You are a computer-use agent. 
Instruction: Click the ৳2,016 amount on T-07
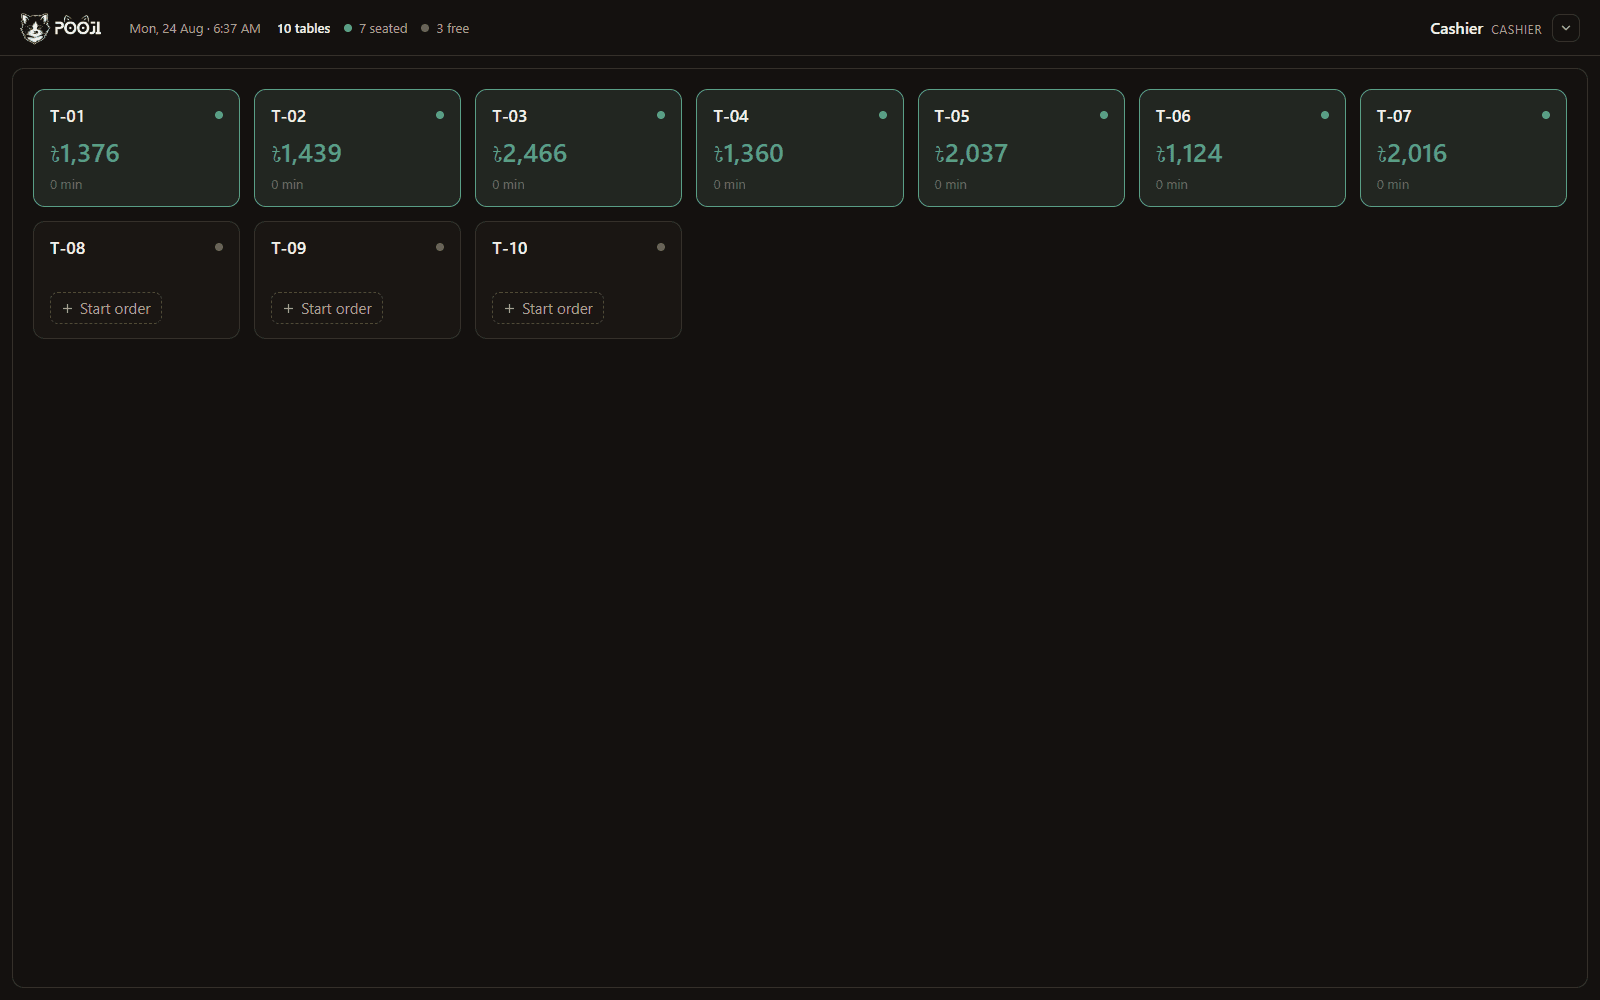coord(1412,153)
